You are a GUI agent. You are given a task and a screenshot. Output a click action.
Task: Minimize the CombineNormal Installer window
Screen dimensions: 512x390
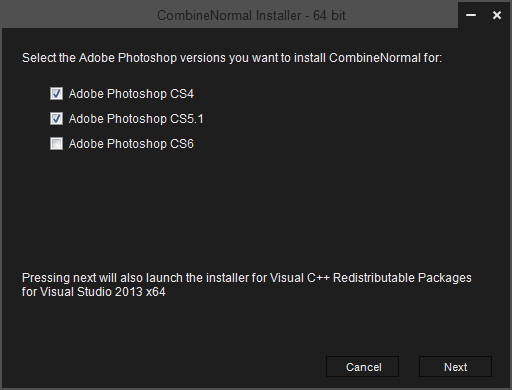tap(471, 15)
